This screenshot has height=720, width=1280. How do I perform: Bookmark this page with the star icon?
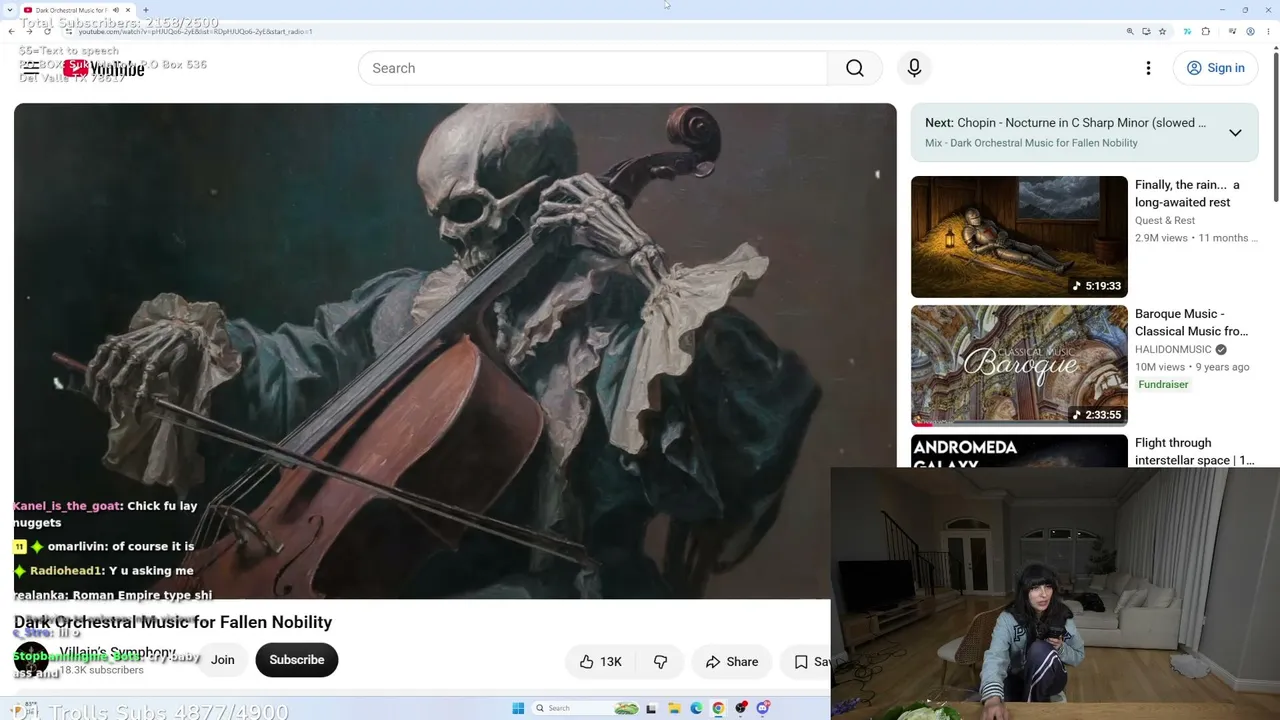1162,31
